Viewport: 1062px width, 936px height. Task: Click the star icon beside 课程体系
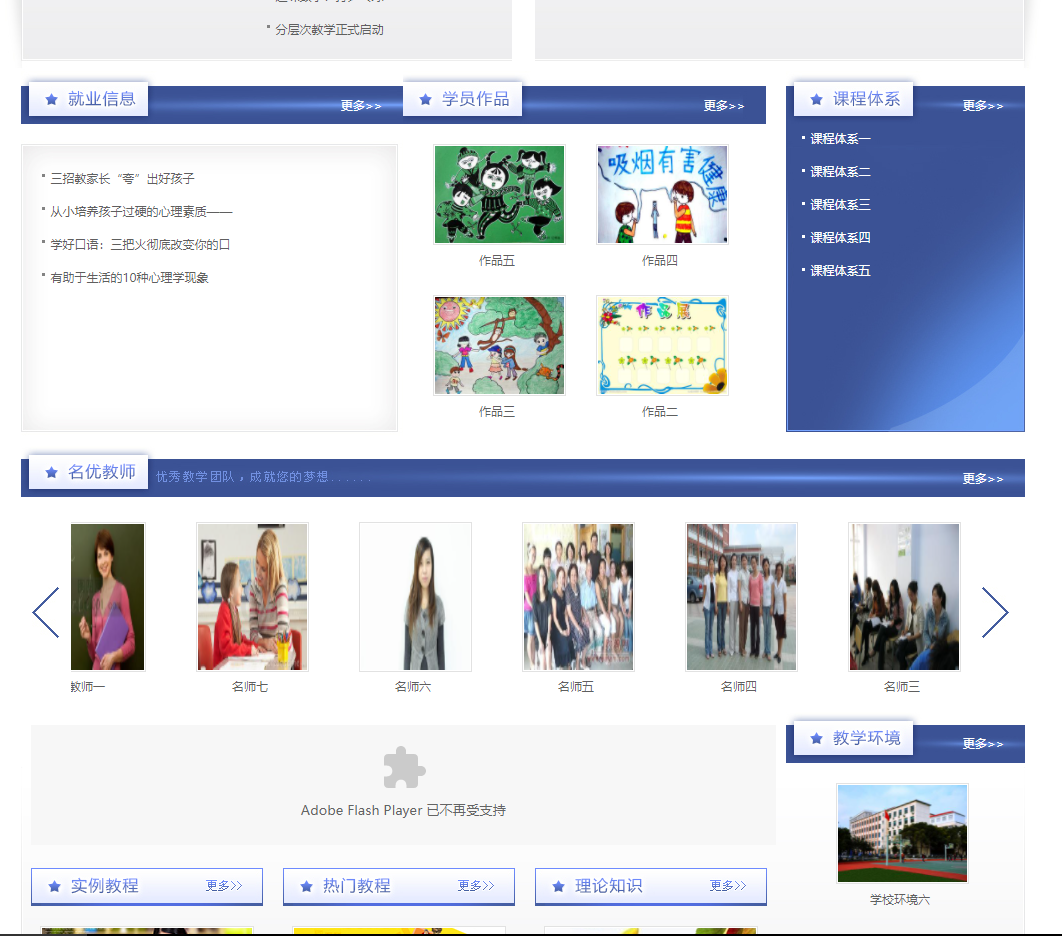816,100
